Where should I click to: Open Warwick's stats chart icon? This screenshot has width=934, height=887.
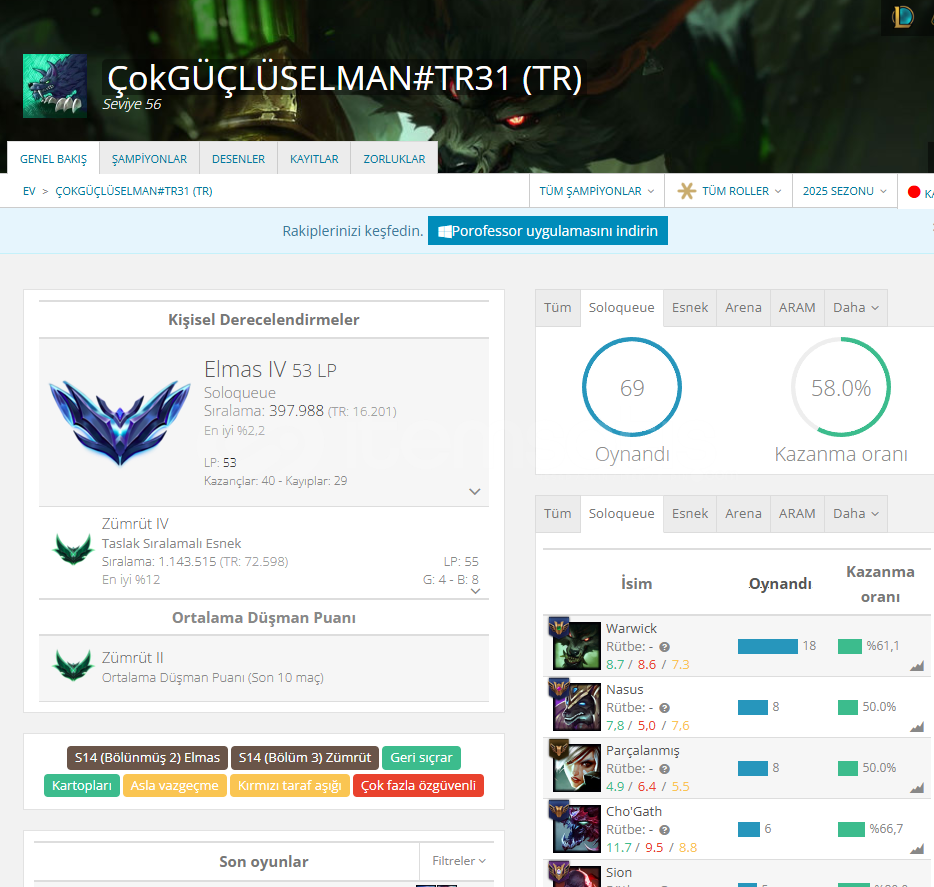pyautogui.click(x=917, y=666)
